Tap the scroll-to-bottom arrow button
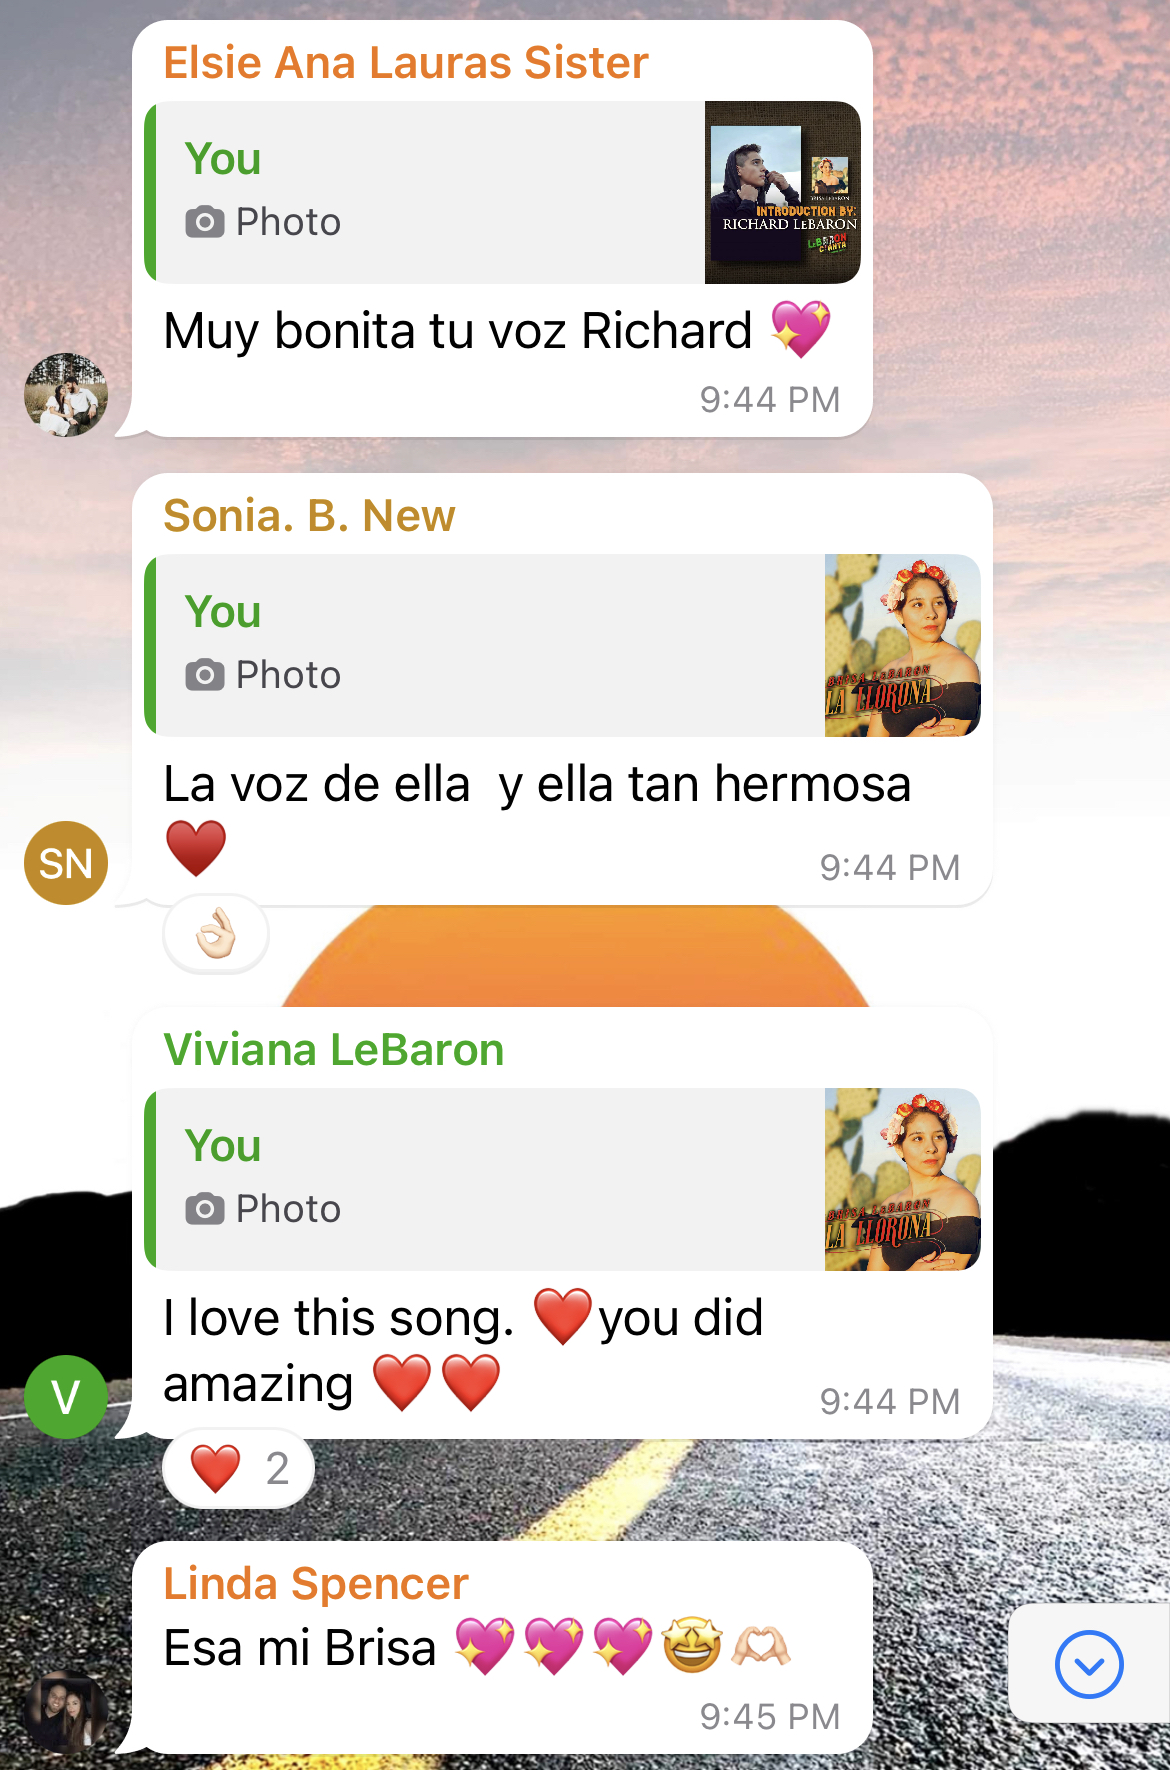Image resolution: width=1170 pixels, height=1770 pixels. coord(1089,1664)
